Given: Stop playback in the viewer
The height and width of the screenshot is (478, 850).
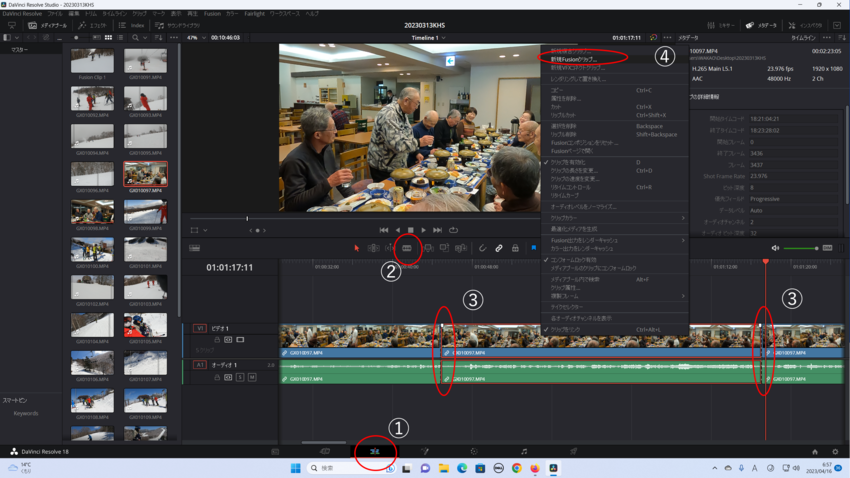Looking at the screenshot, I should click(x=411, y=230).
